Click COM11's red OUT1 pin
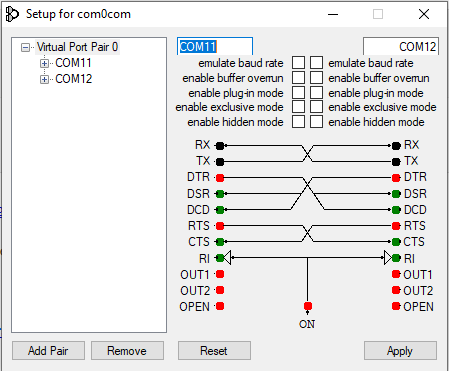The width and height of the screenshot is (449, 371). 220,274
